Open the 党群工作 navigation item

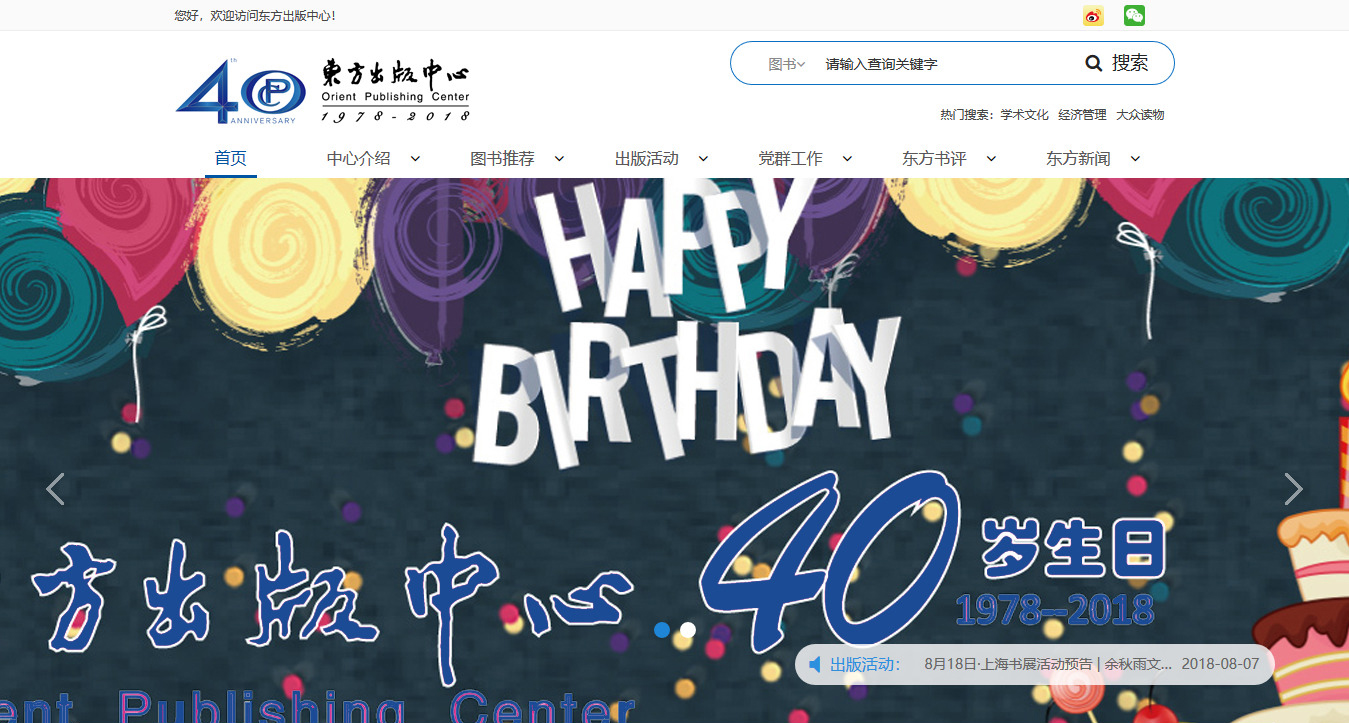790,158
